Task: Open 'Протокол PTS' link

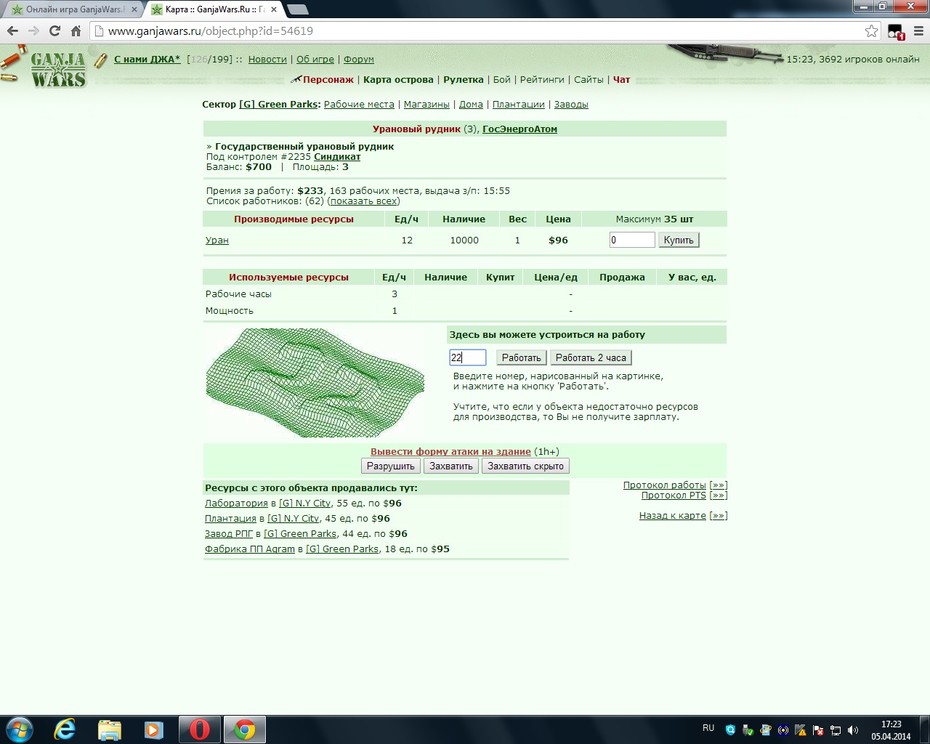Action: click(674, 495)
